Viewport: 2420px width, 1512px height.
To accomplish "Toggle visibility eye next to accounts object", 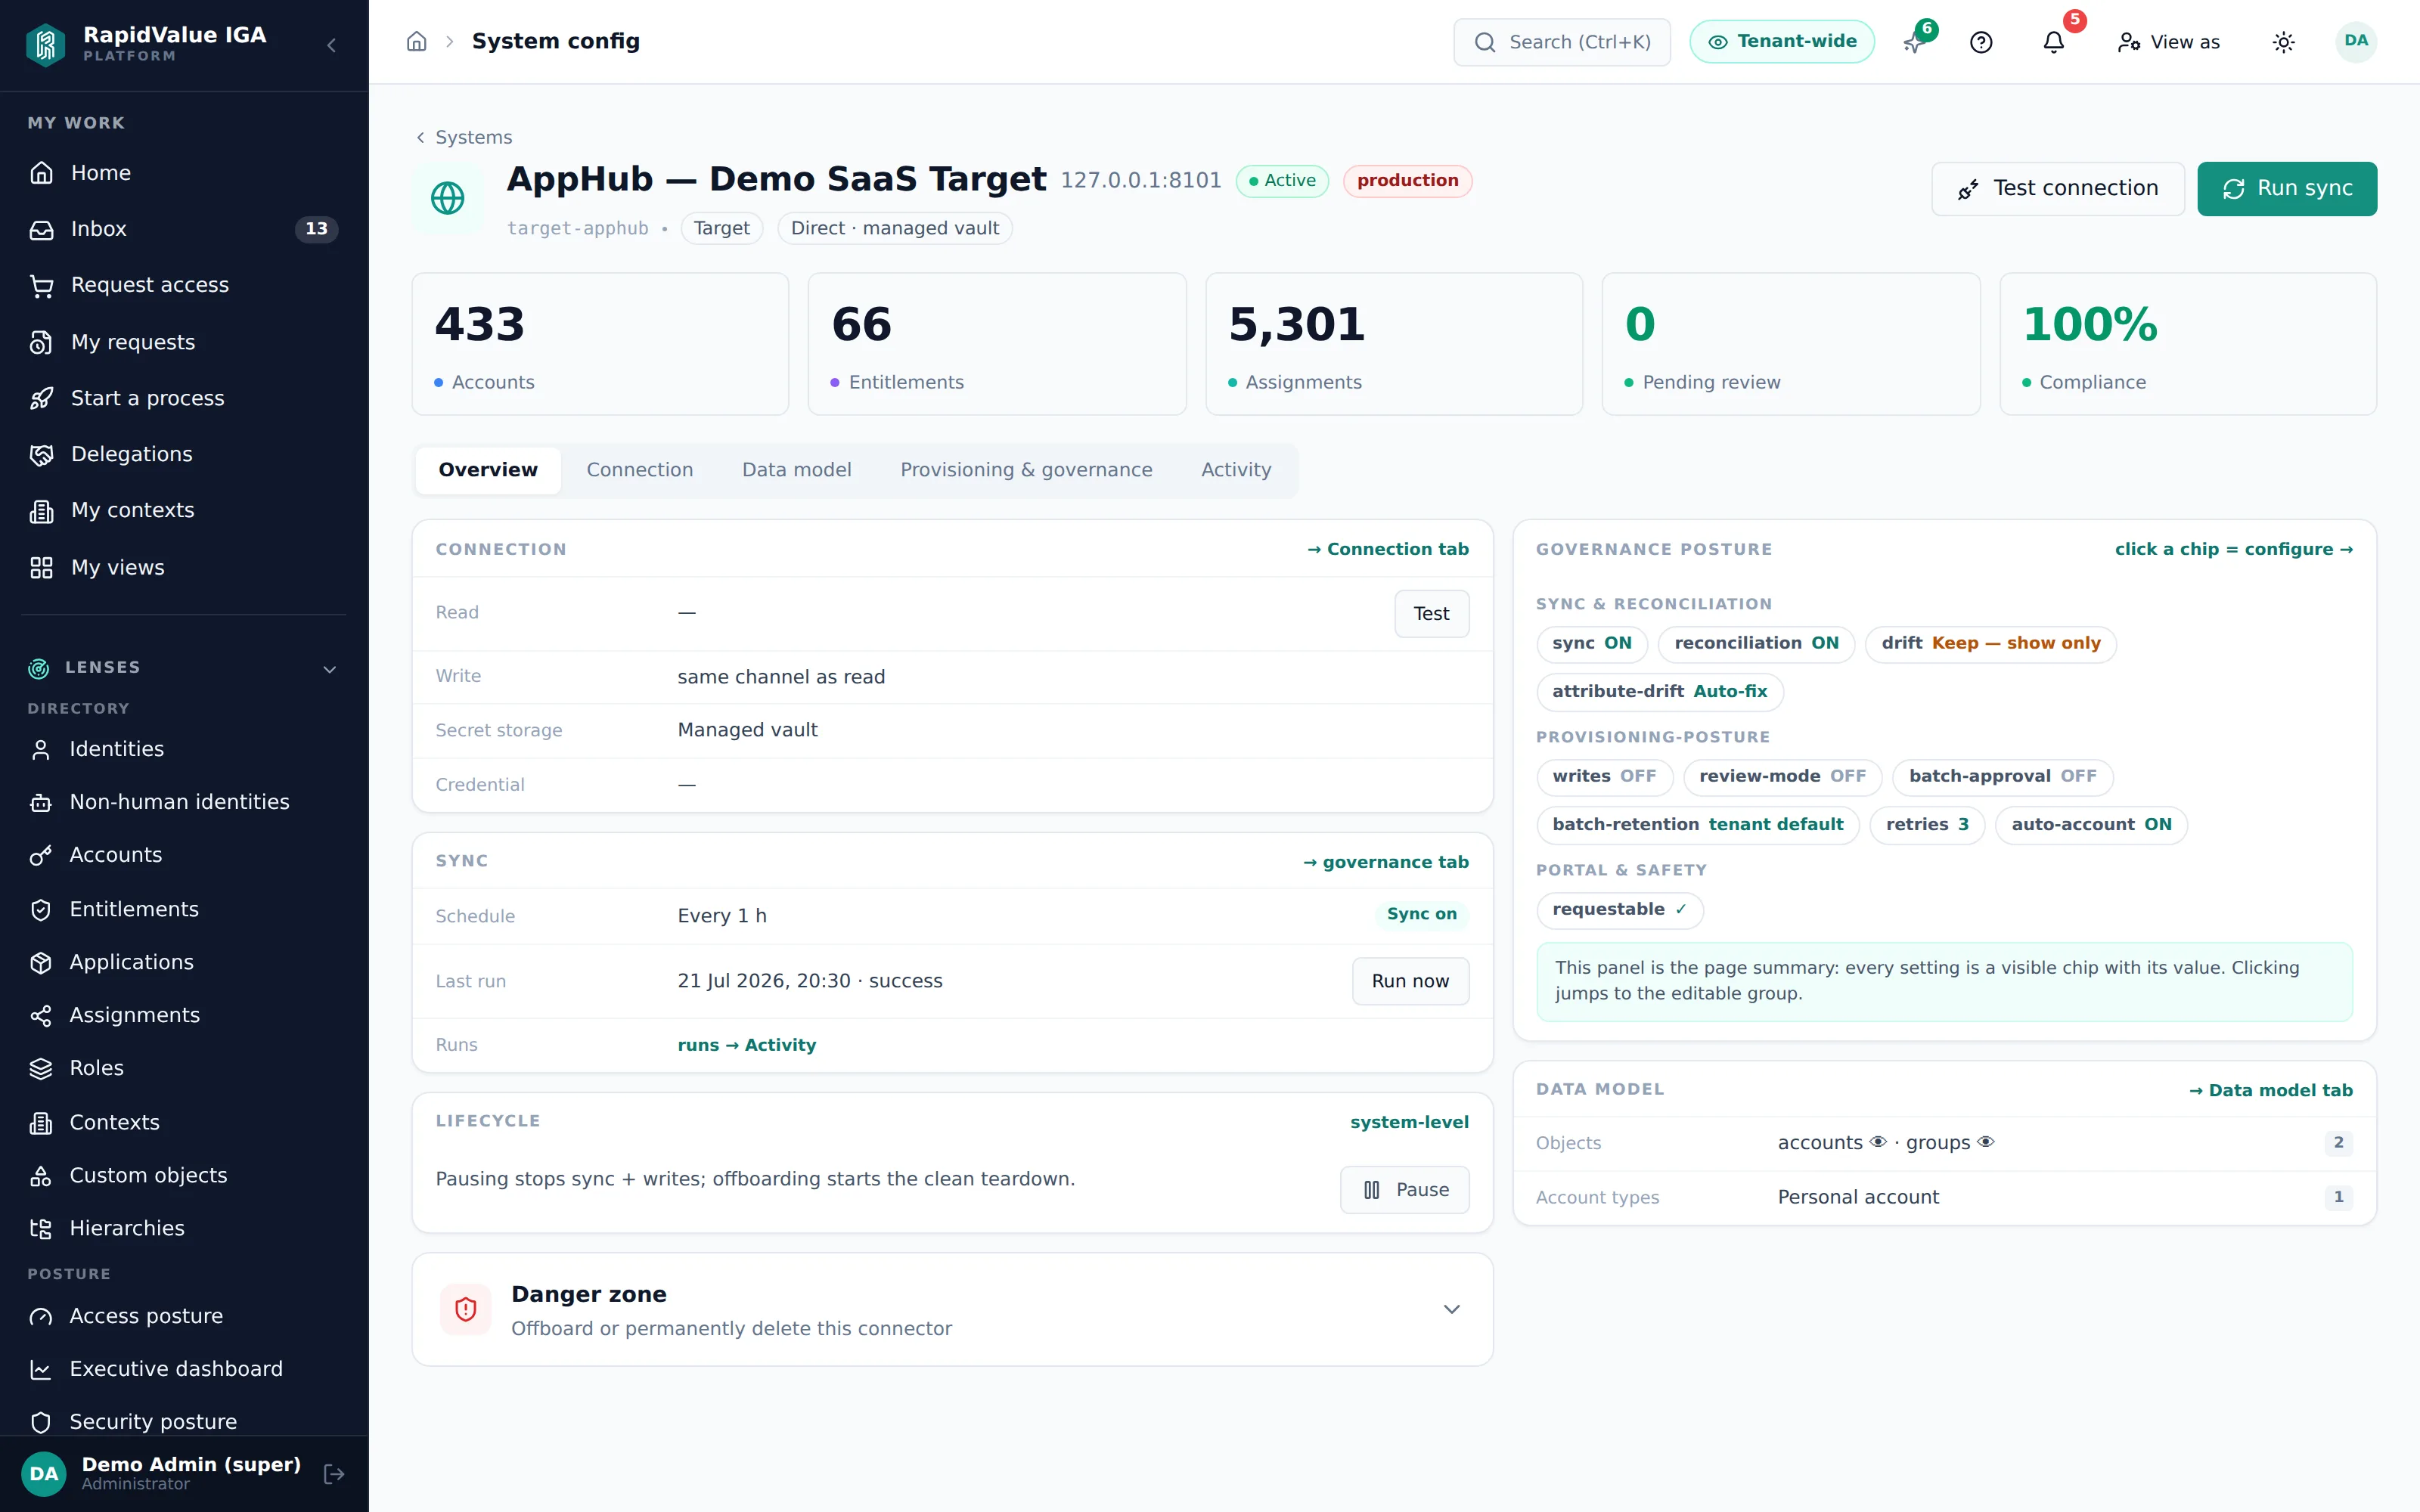I will pyautogui.click(x=1878, y=1142).
